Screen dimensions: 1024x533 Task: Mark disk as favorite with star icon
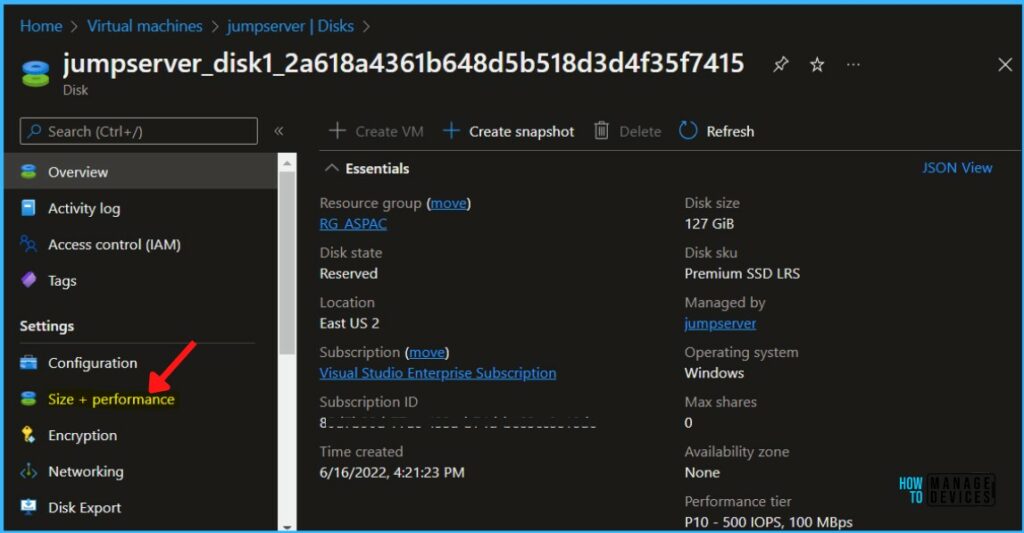[x=817, y=64]
